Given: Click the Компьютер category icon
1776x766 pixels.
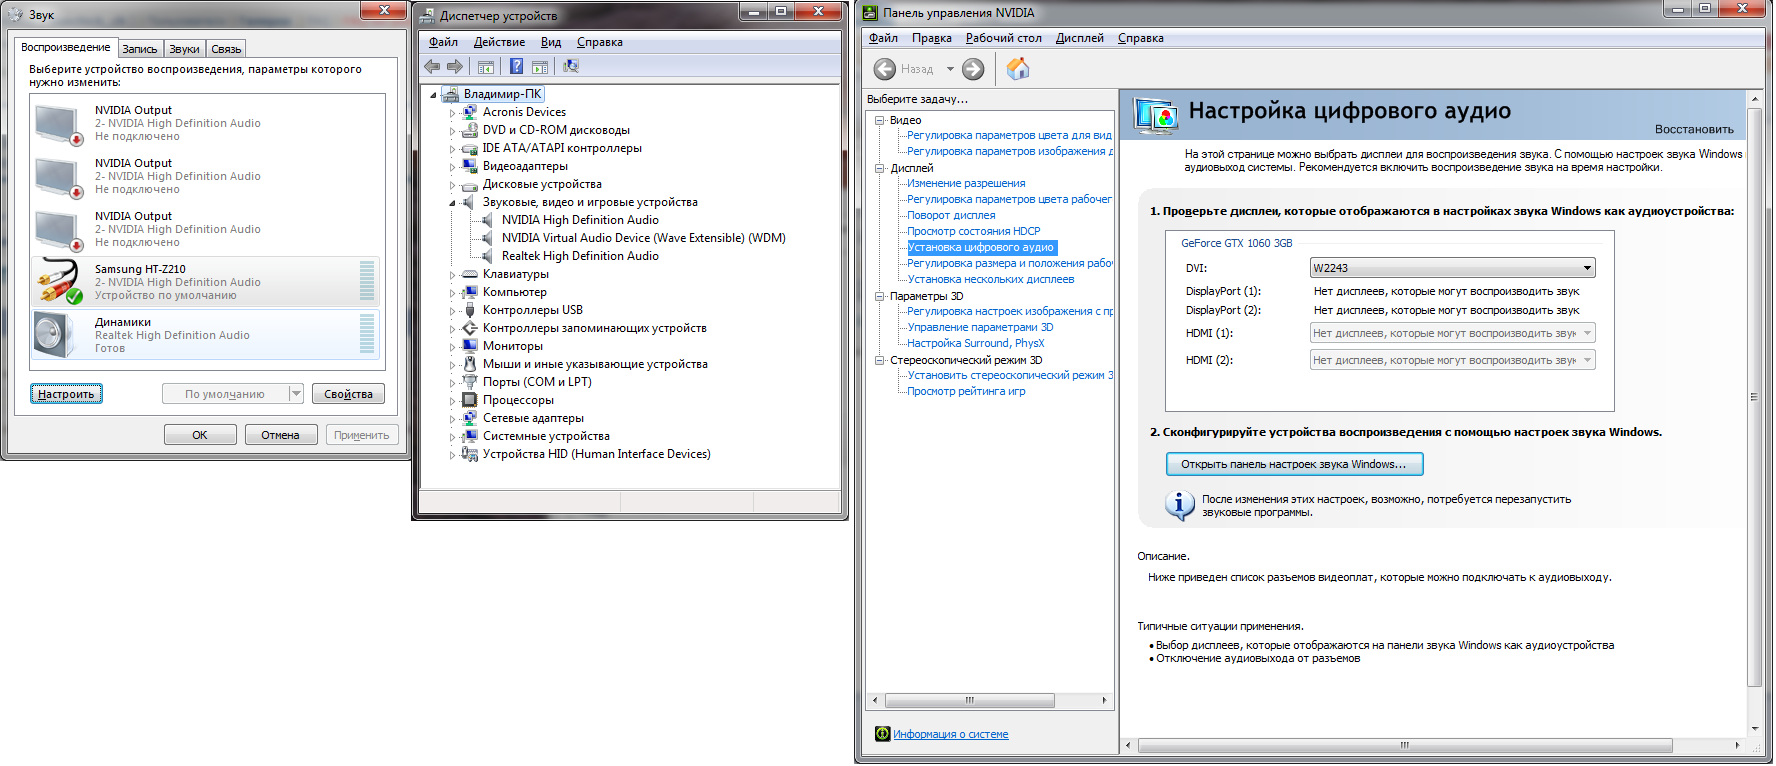Looking at the screenshot, I should (x=469, y=292).
